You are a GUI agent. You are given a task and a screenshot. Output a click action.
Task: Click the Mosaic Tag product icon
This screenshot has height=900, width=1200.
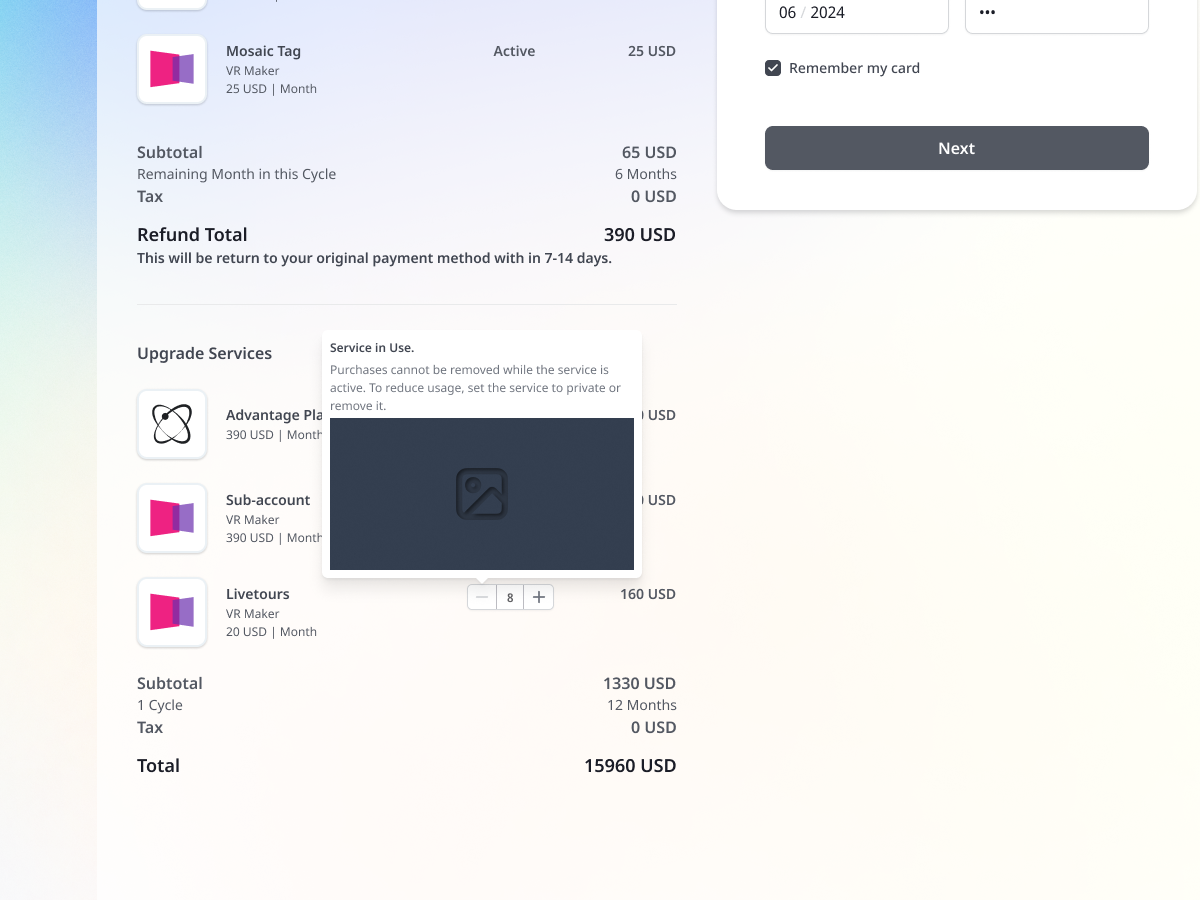[172, 70]
